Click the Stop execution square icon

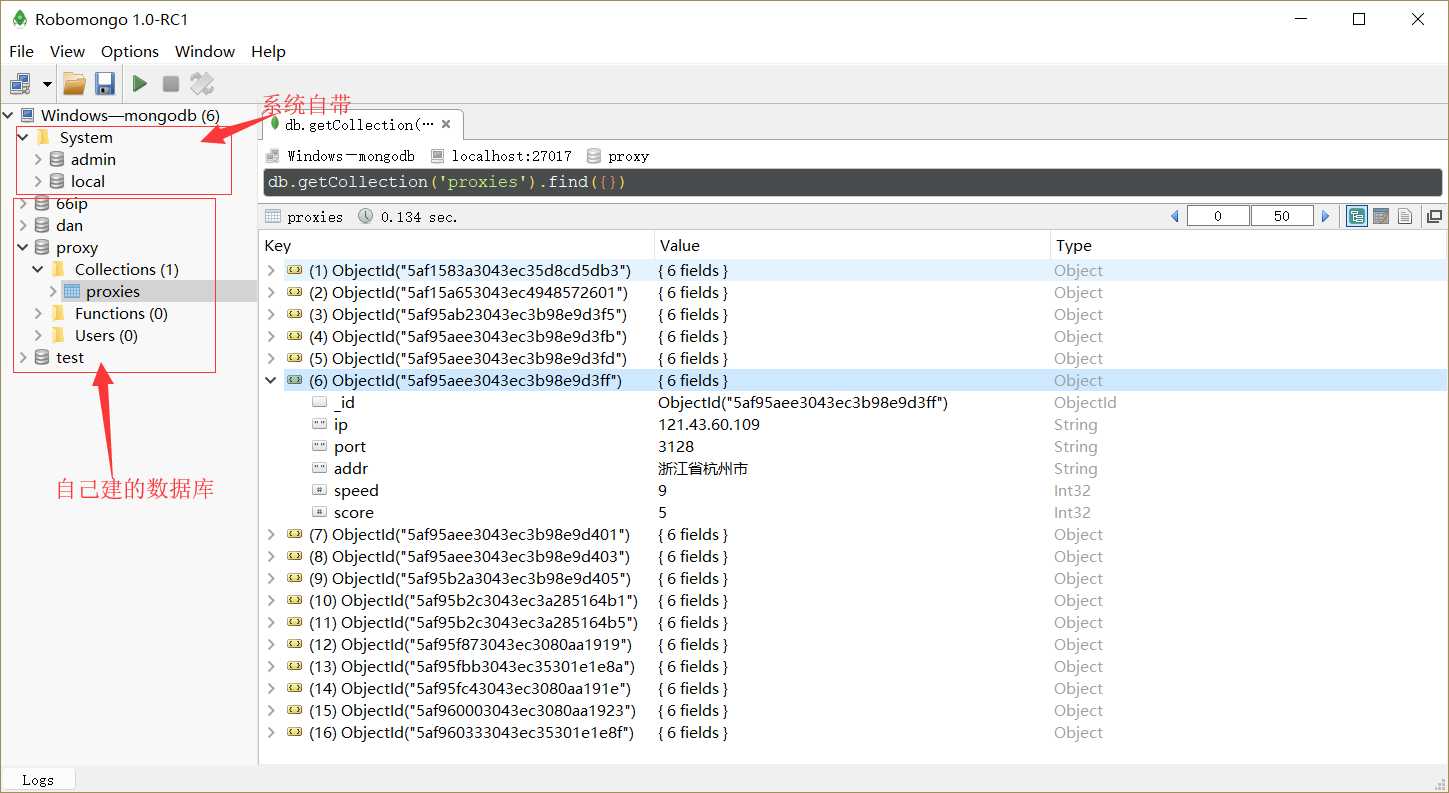coord(171,84)
